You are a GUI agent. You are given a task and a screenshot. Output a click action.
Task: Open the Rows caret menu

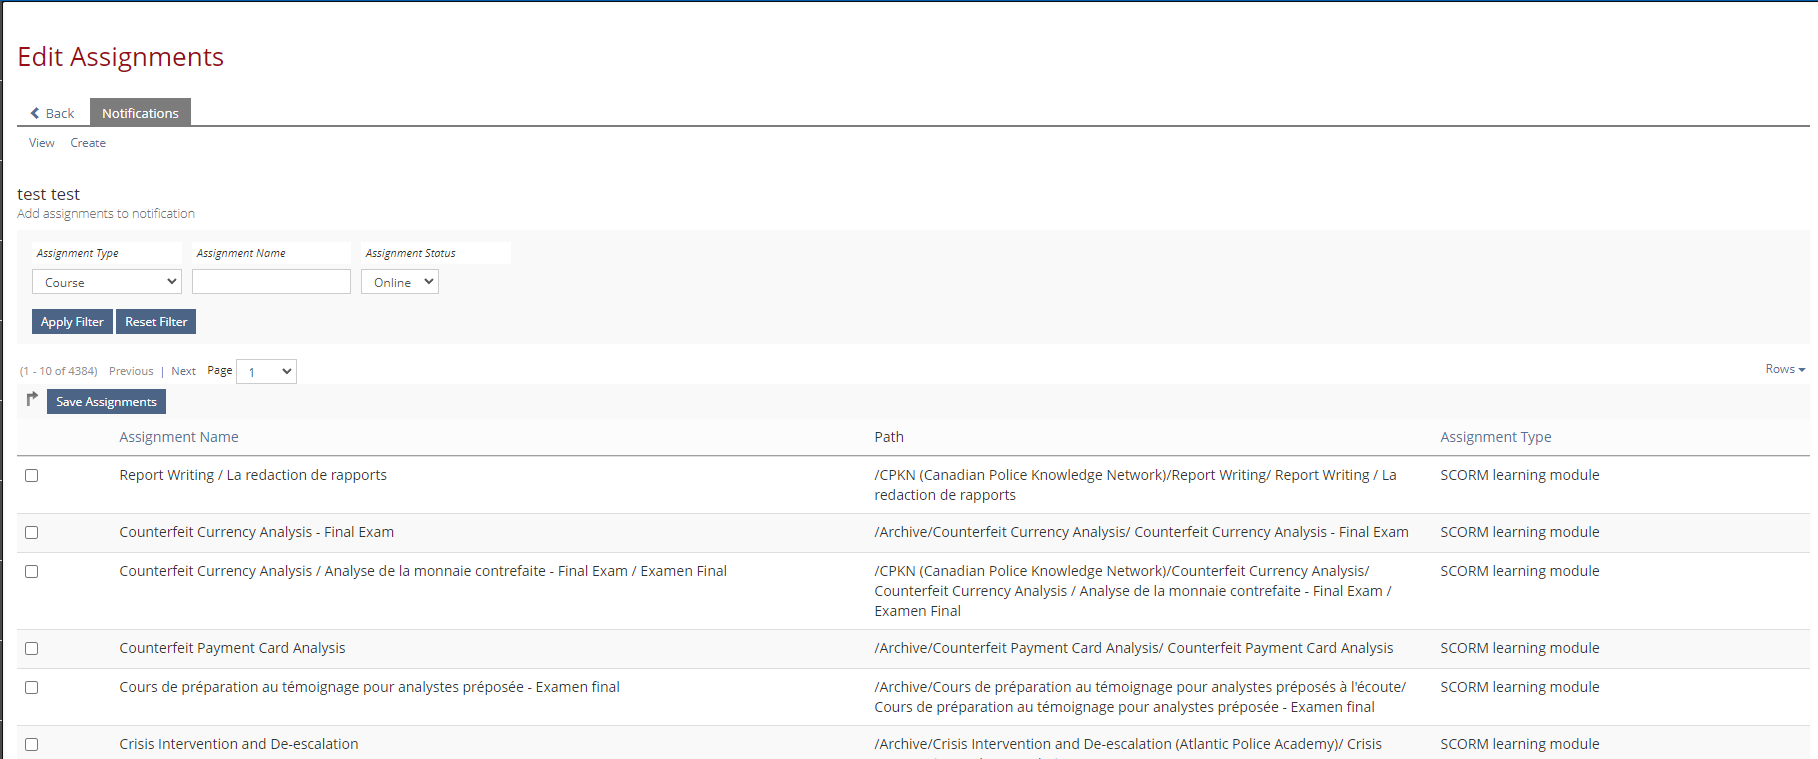coord(1785,369)
